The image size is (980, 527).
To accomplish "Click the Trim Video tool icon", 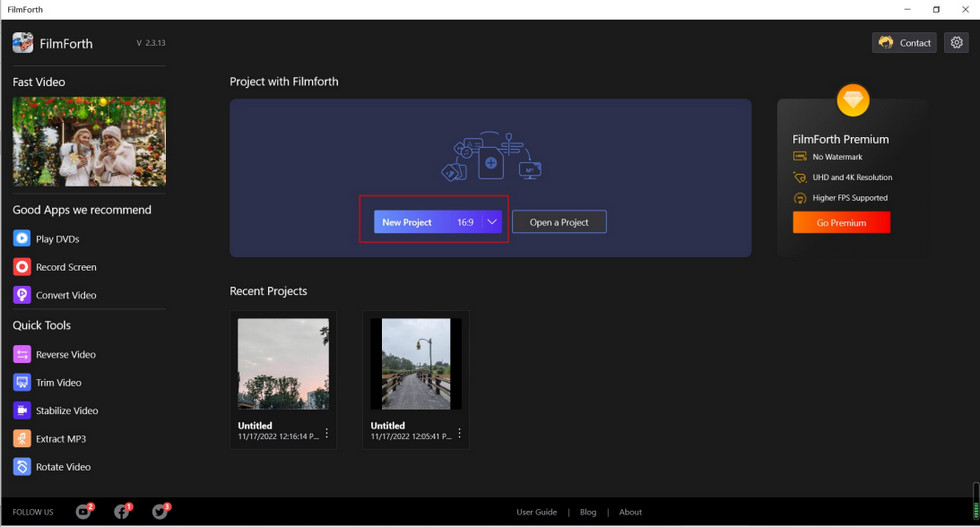I will [22, 383].
